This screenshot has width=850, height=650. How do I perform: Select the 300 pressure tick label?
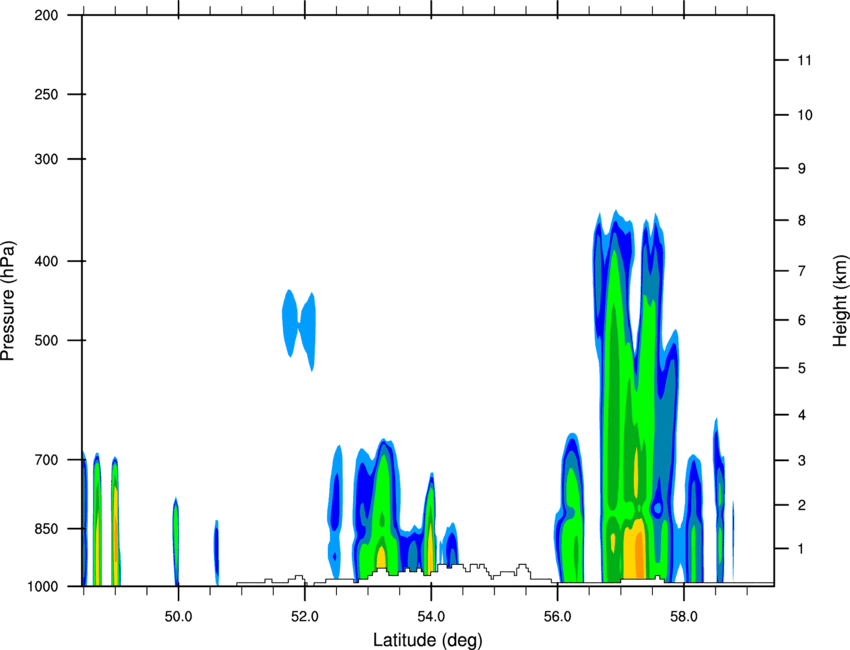[x=46, y=159]
